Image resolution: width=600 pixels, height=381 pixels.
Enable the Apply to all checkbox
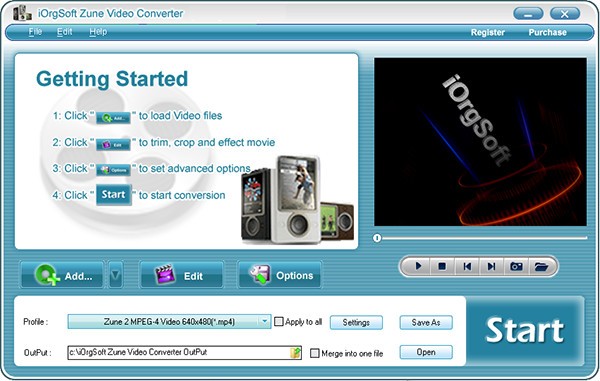(279, 322)
